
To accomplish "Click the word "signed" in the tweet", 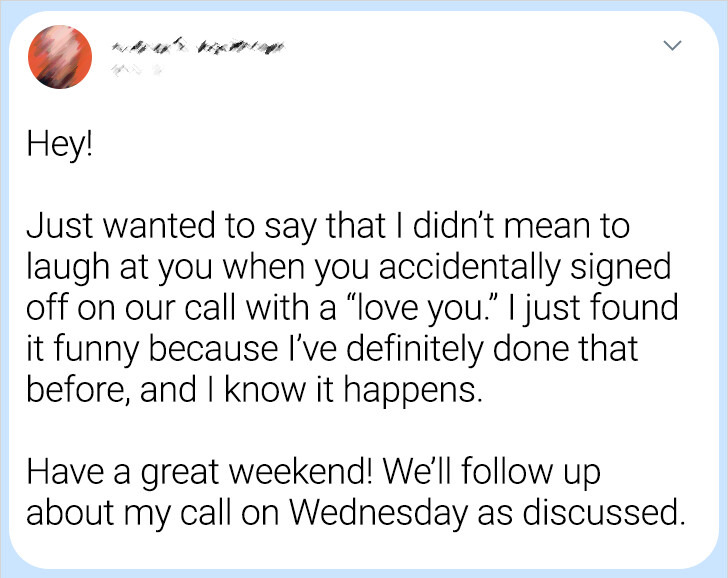I will (x=621, y=268).
